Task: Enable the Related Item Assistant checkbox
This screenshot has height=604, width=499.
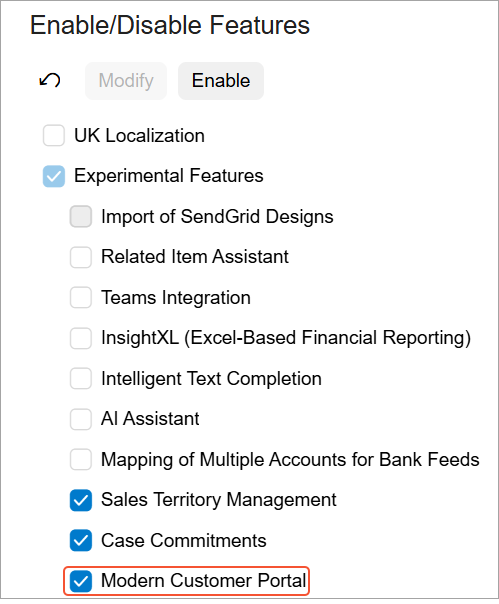Action: tap(81, 257)
